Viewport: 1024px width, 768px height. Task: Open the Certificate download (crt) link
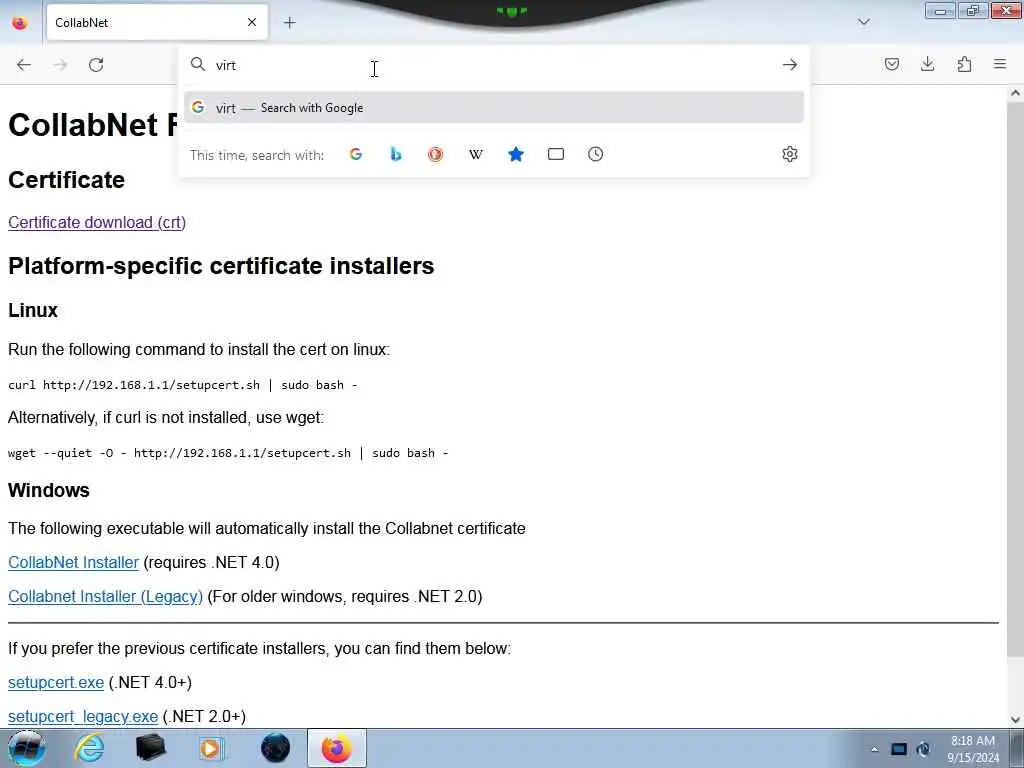pyautogui.click(x=97, y=223)
